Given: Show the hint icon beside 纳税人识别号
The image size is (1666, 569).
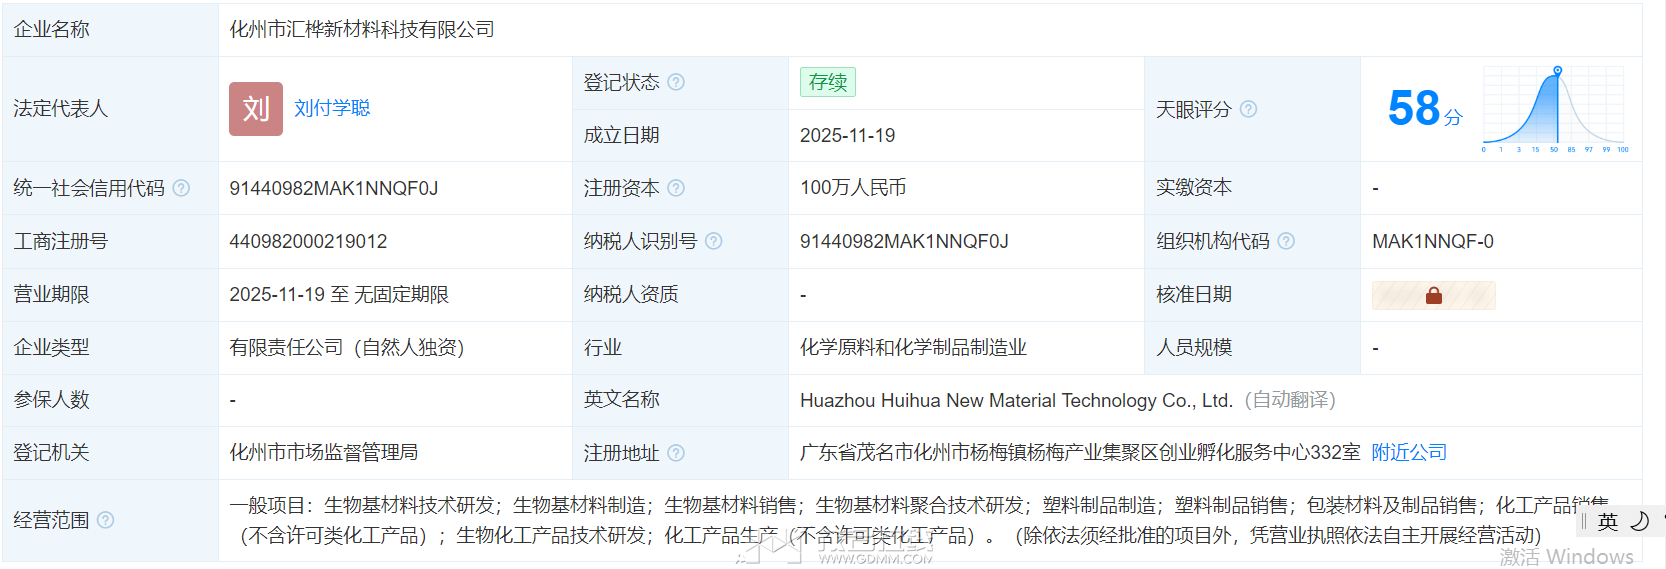Looking at the screenshot, I should click(713, 241).
